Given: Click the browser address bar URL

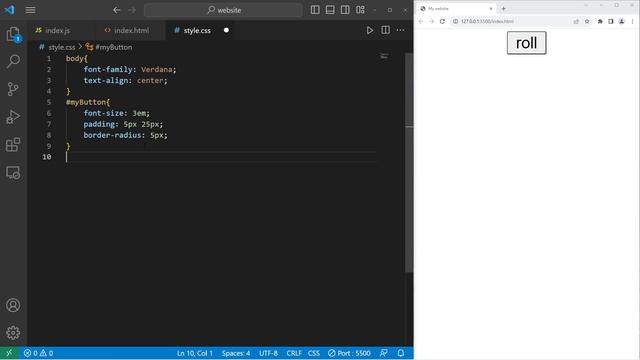Looking at the screenshot, I should [487, 21].
